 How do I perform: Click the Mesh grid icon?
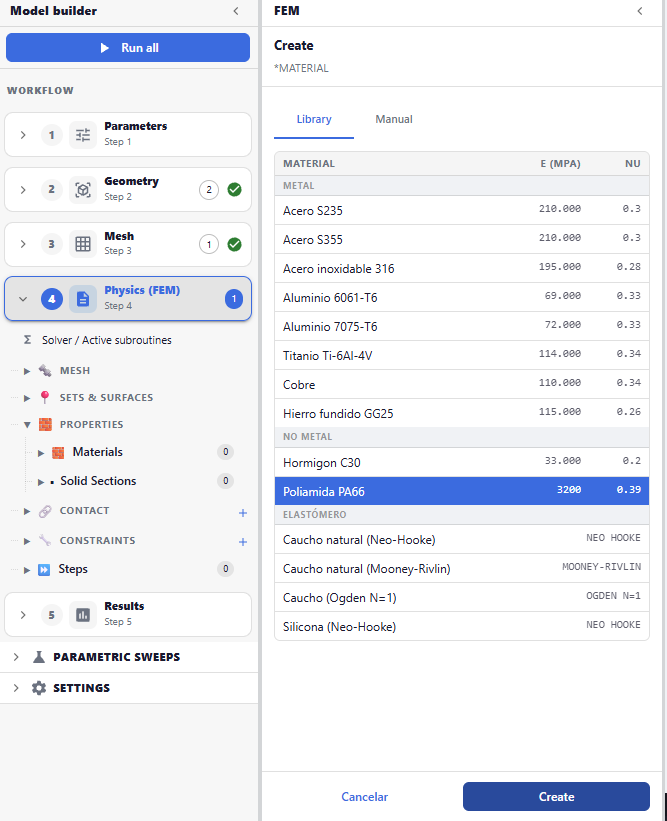click(83, 244)
